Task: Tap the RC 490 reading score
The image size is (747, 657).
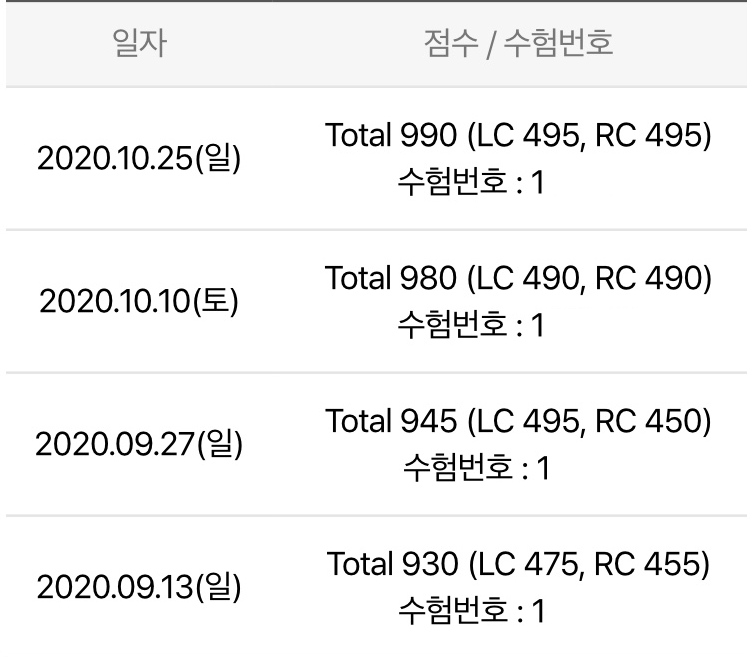Action: click(x=650, y=281)
